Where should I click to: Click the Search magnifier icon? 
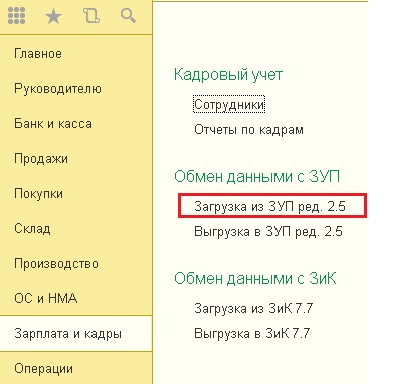[x=128, y=16]
